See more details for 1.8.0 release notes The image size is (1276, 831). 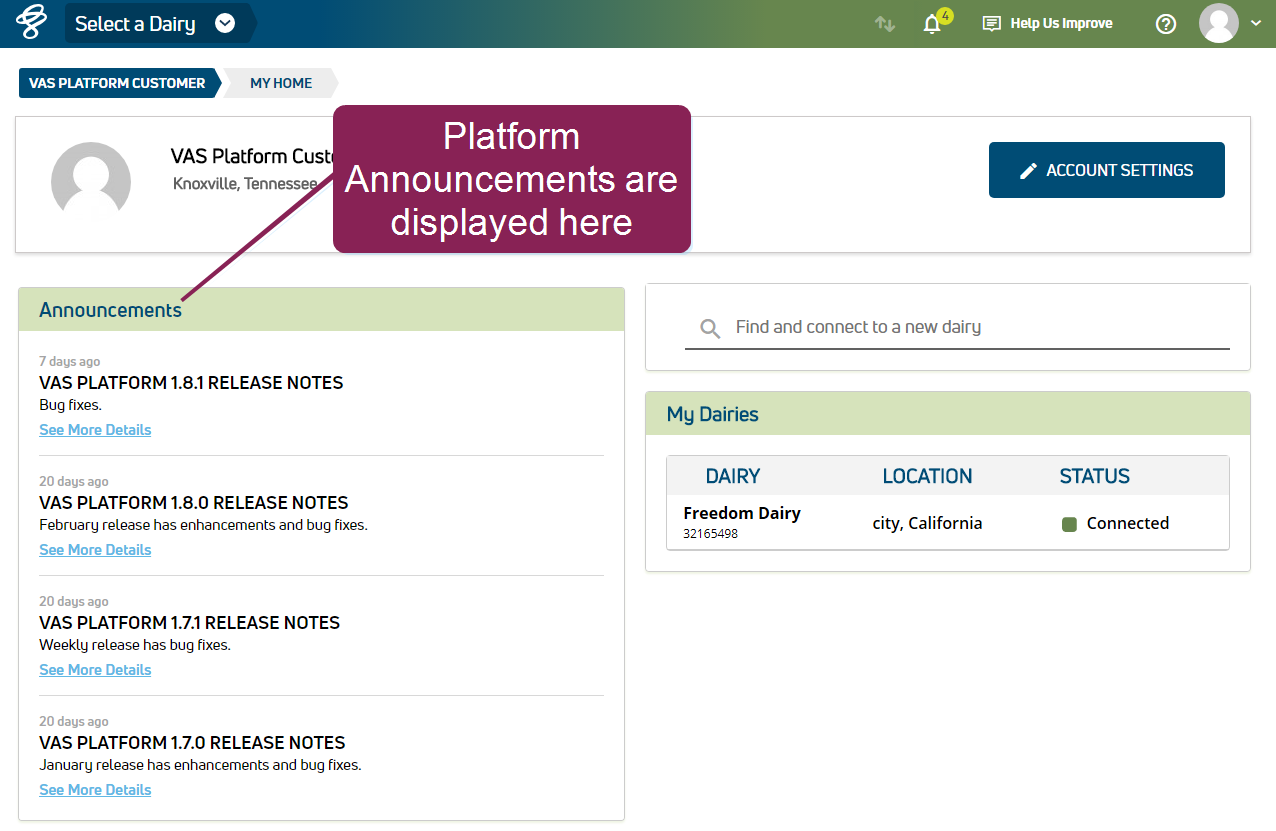tap(95, 550)
